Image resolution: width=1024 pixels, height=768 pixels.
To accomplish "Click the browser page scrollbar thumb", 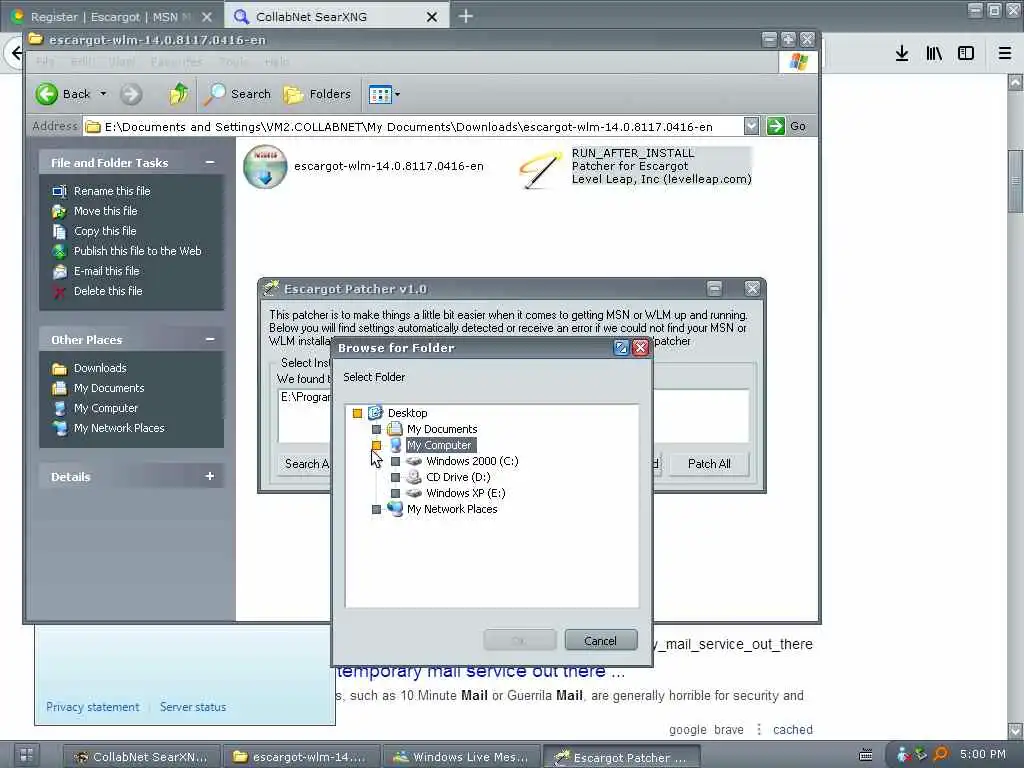I will 1016,181.
